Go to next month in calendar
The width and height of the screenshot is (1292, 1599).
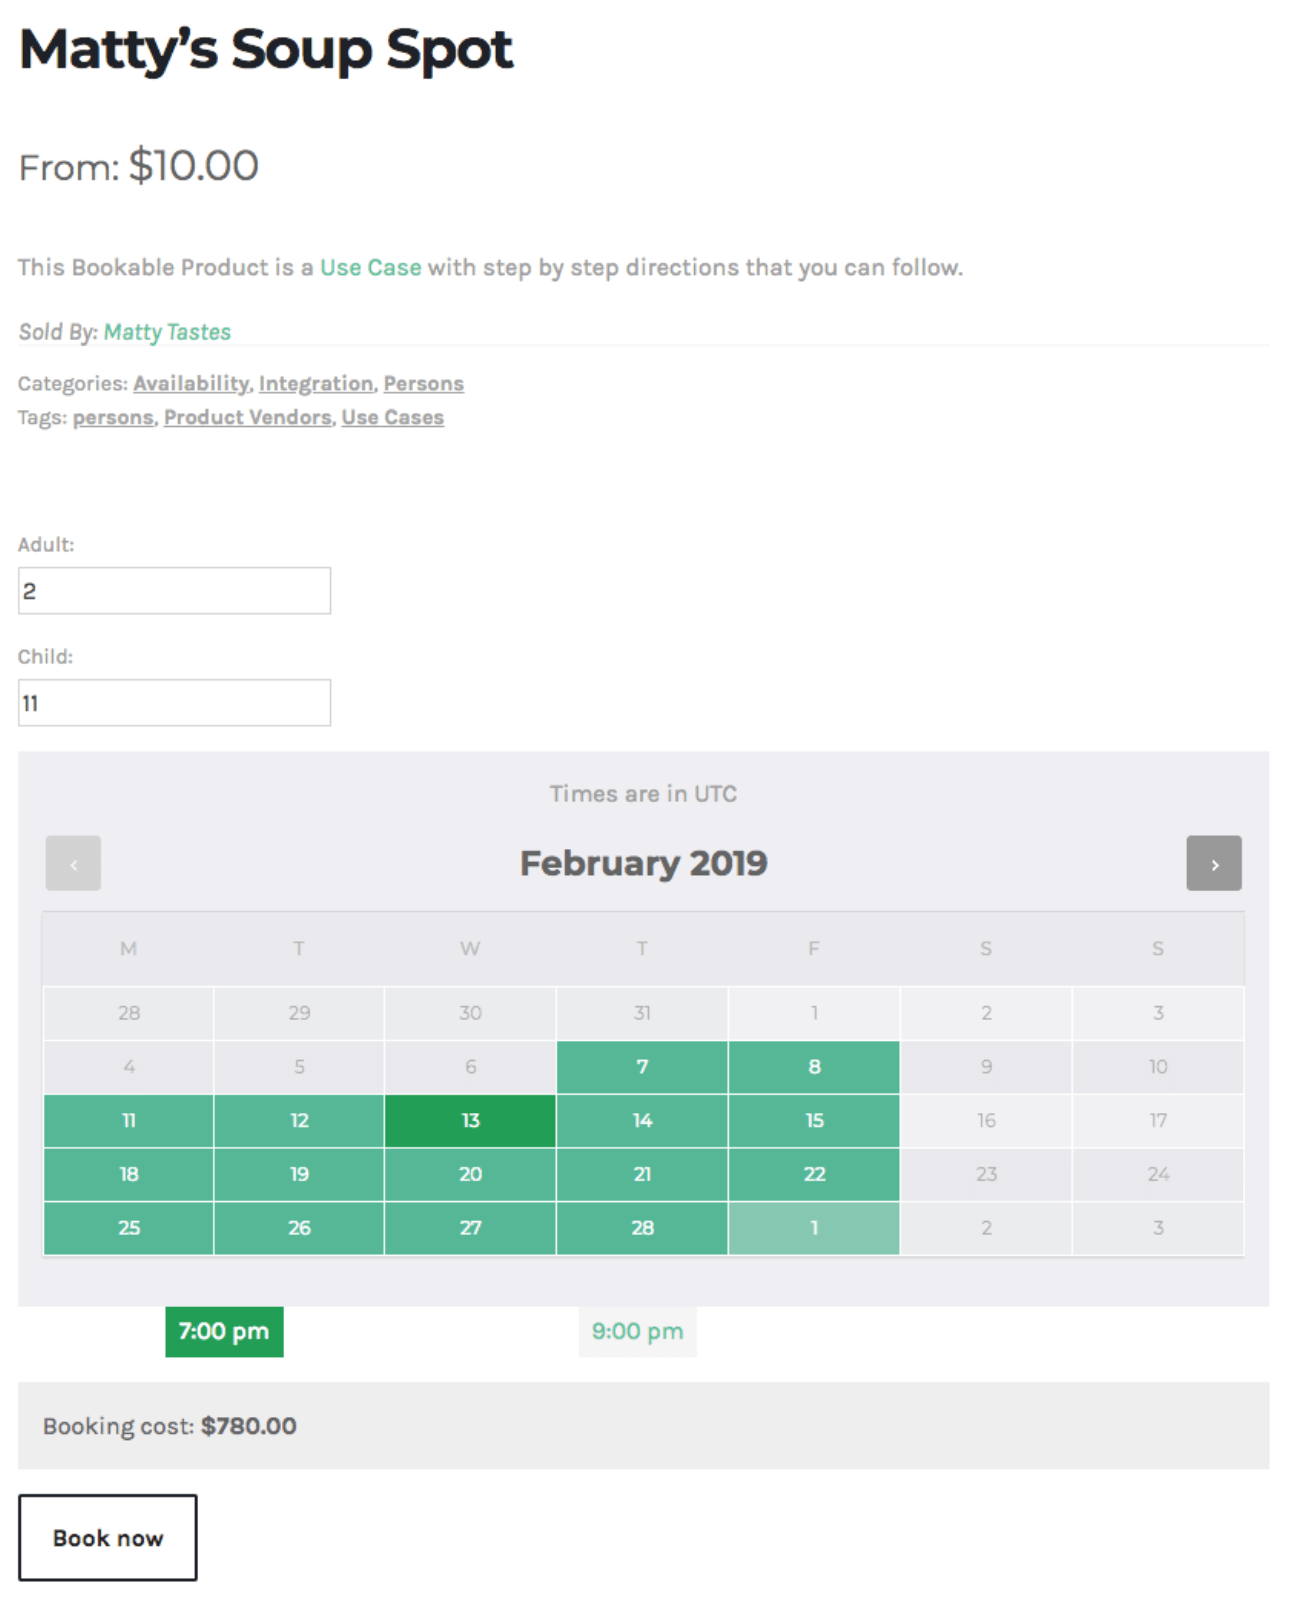click(x=1213, y=863)
